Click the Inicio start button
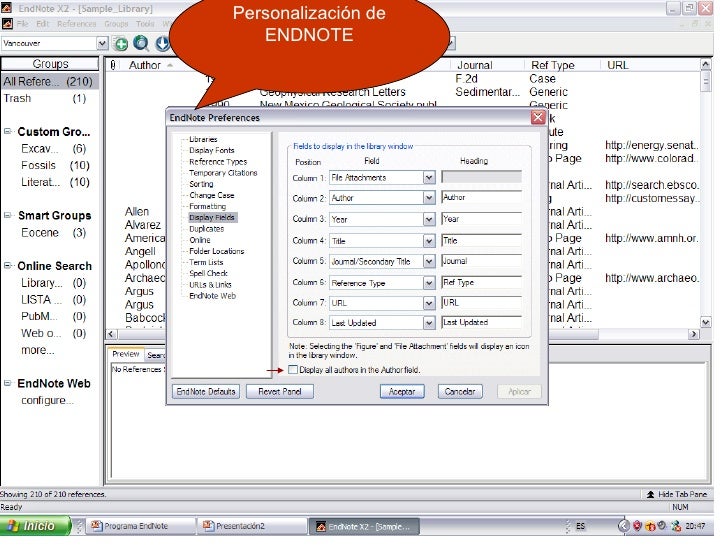This screenshot has height=546, width=728. coord(35,526)
